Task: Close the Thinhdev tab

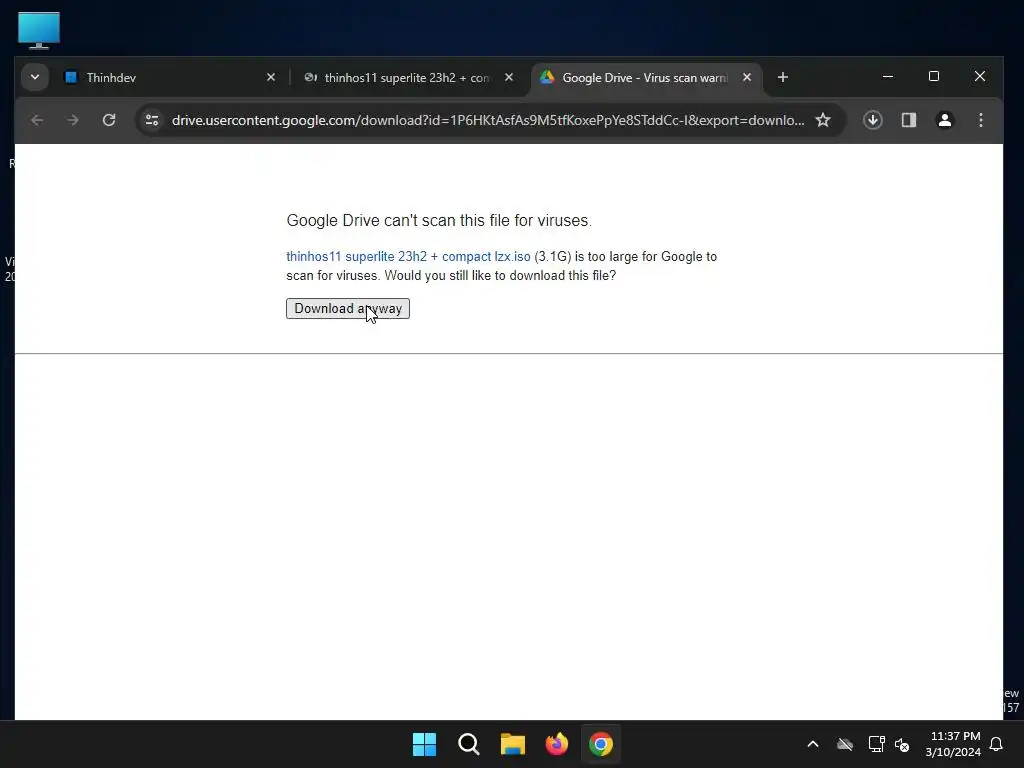Action: (271, 77)
